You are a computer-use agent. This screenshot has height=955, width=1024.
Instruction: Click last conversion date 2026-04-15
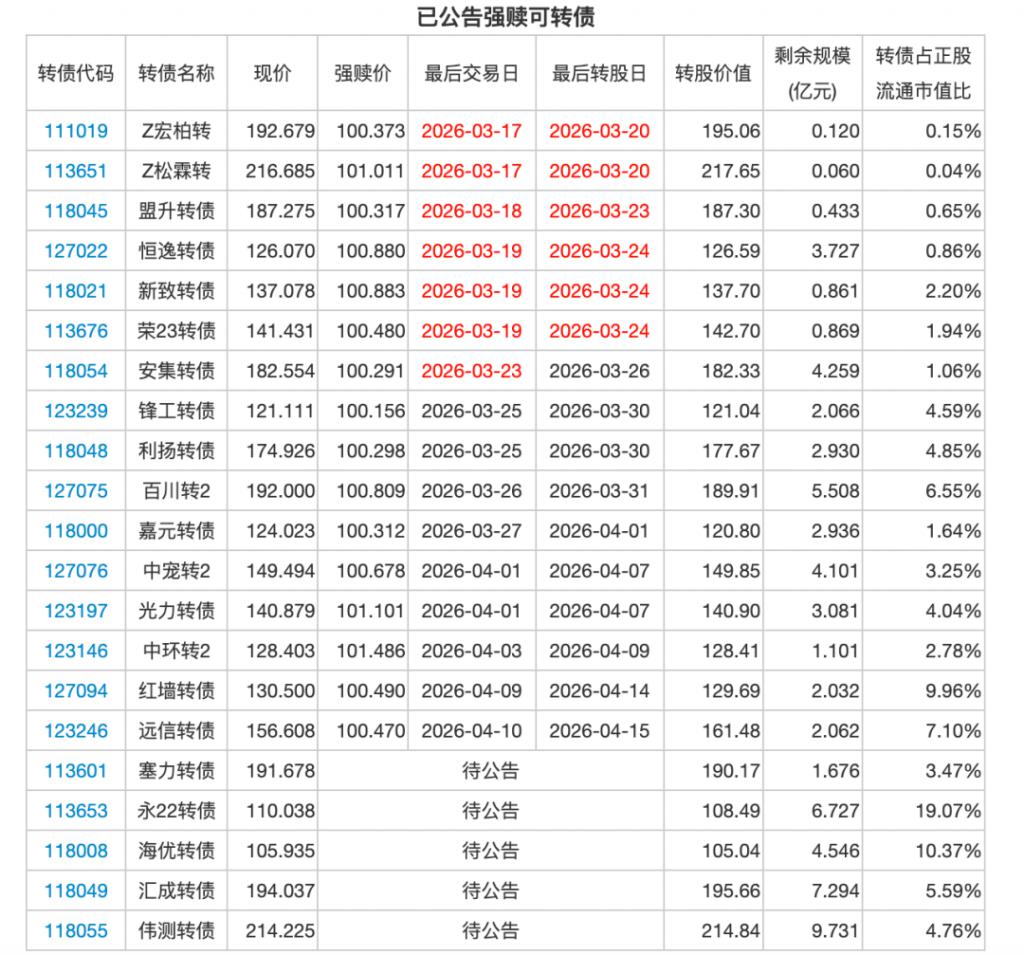(600, 731)
